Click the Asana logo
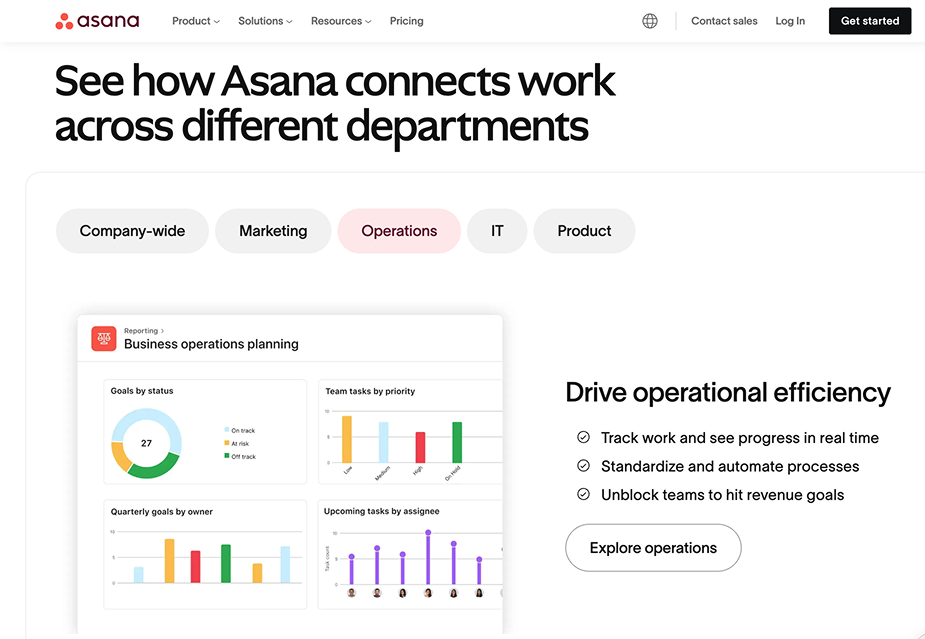 97,21
